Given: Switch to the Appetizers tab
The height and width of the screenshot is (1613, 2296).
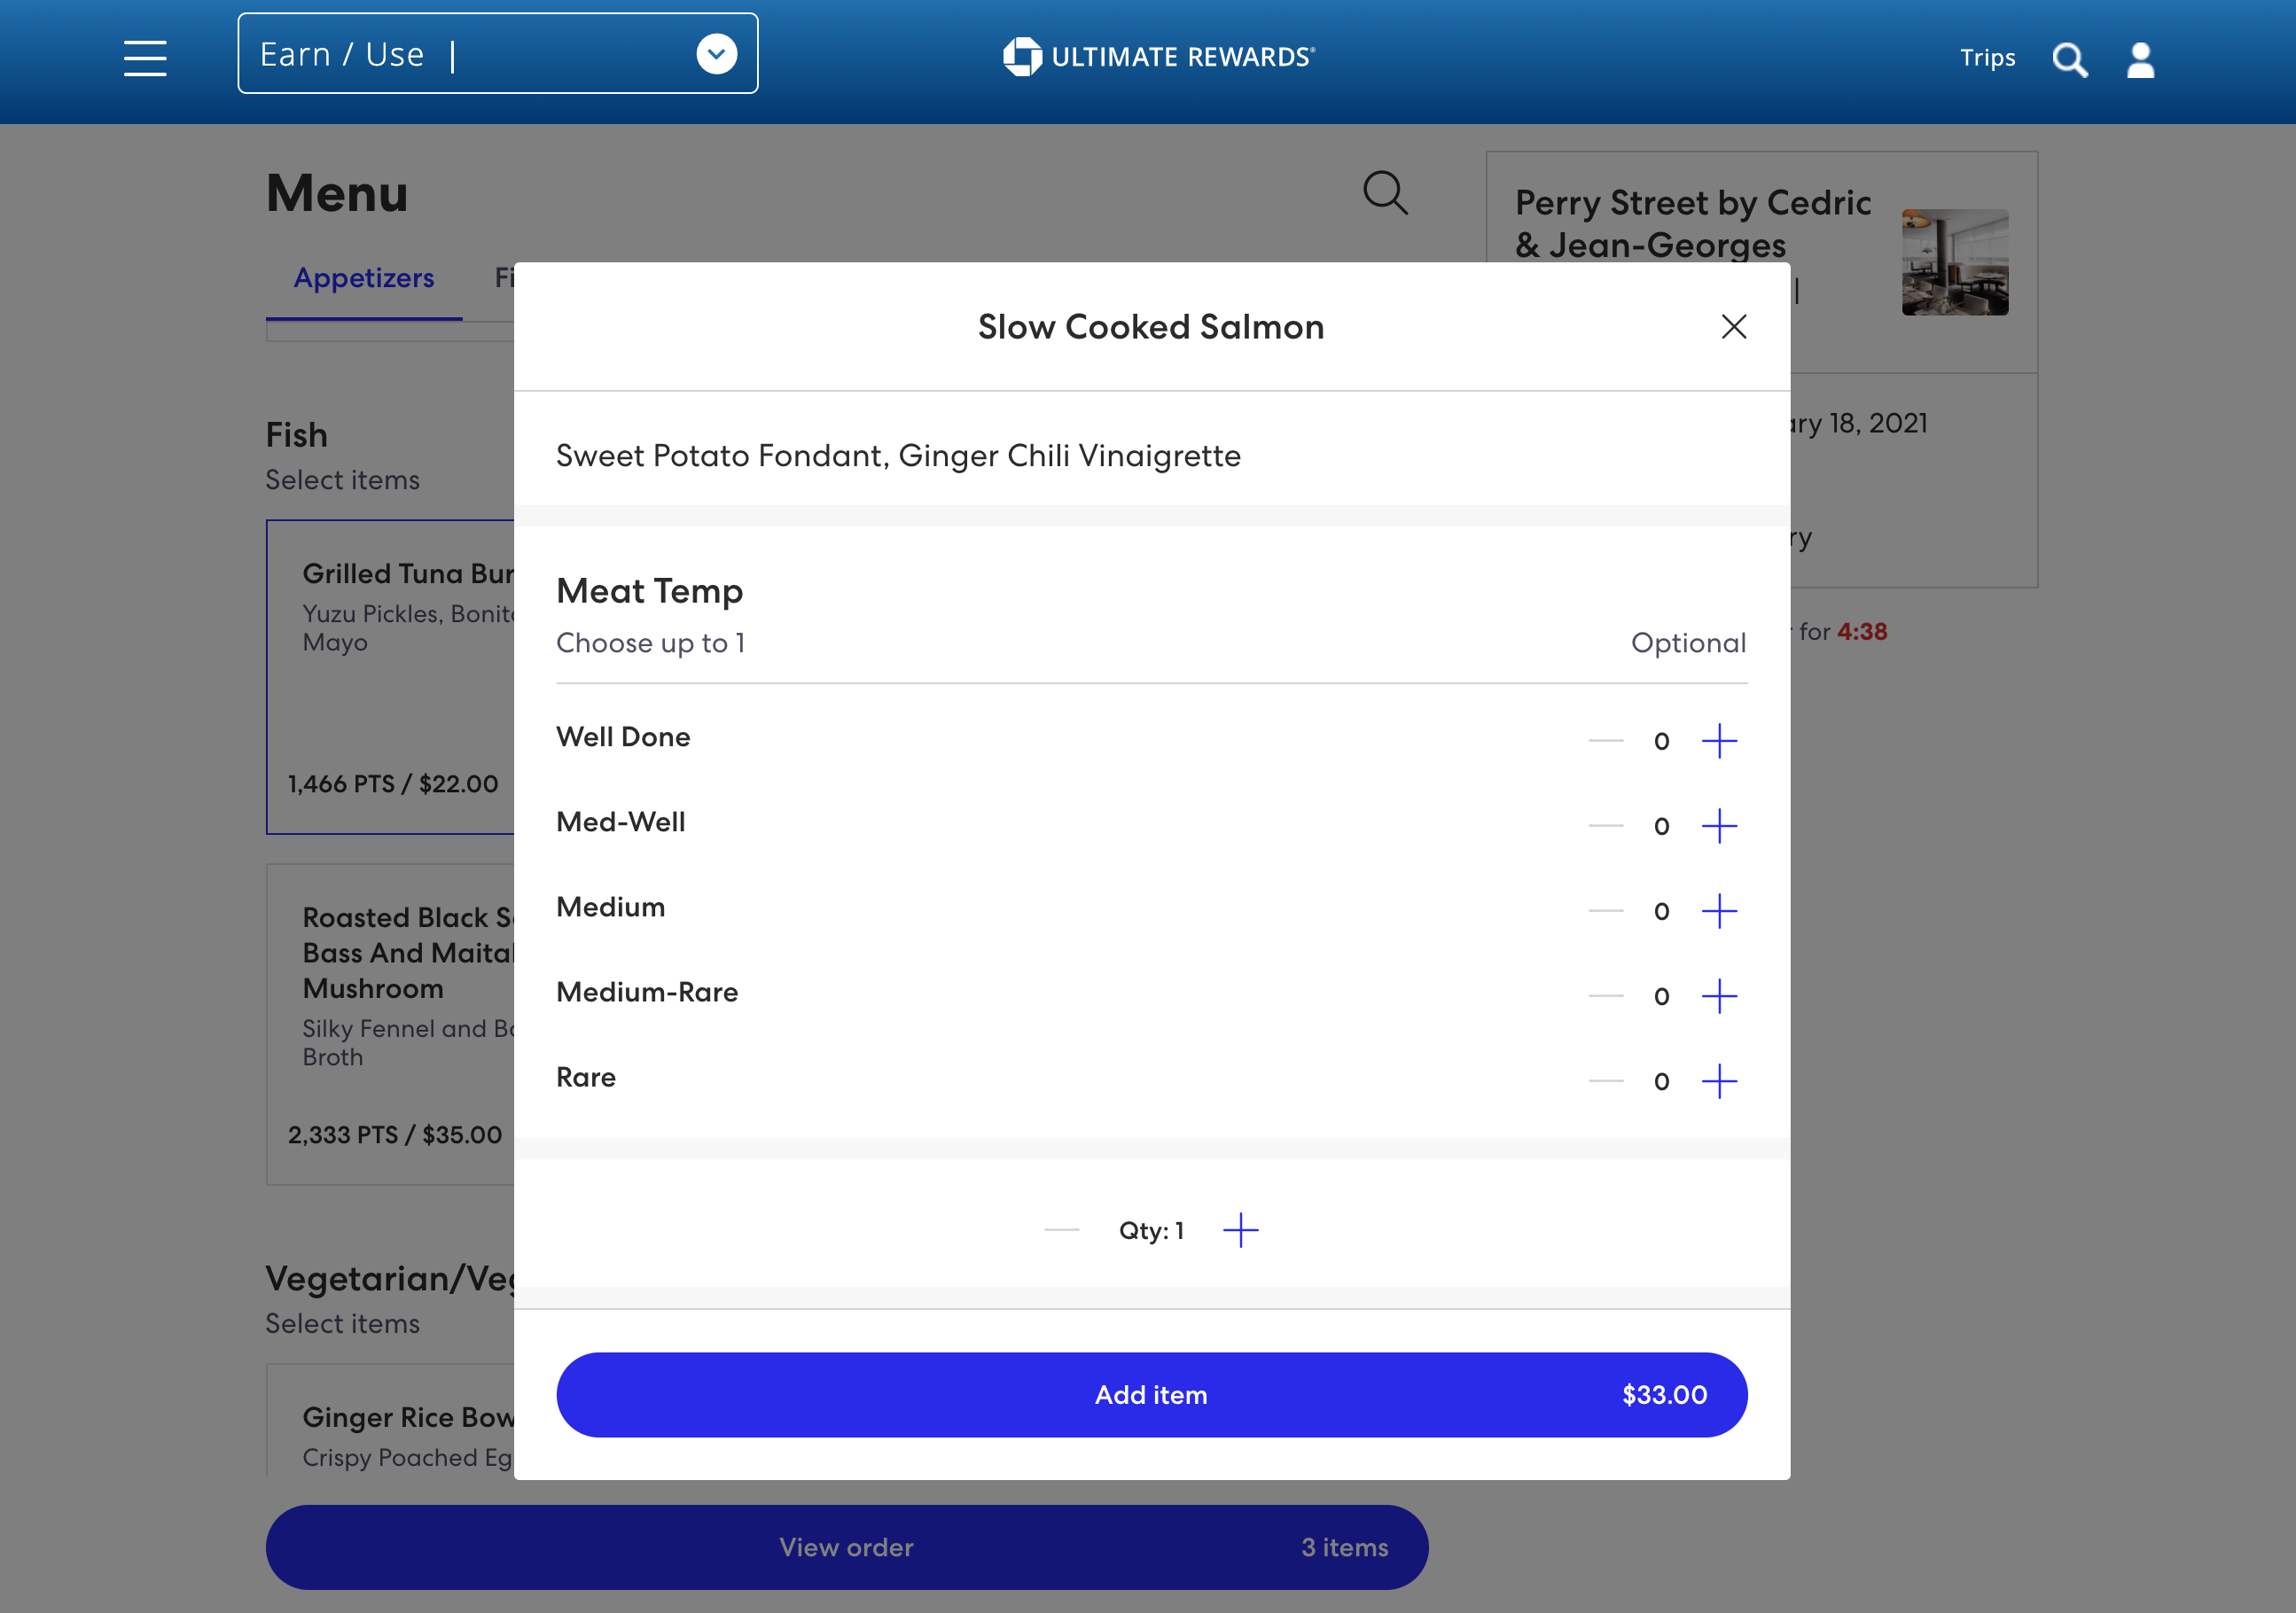Looking at the screenshot, I should tap(363, 278).
